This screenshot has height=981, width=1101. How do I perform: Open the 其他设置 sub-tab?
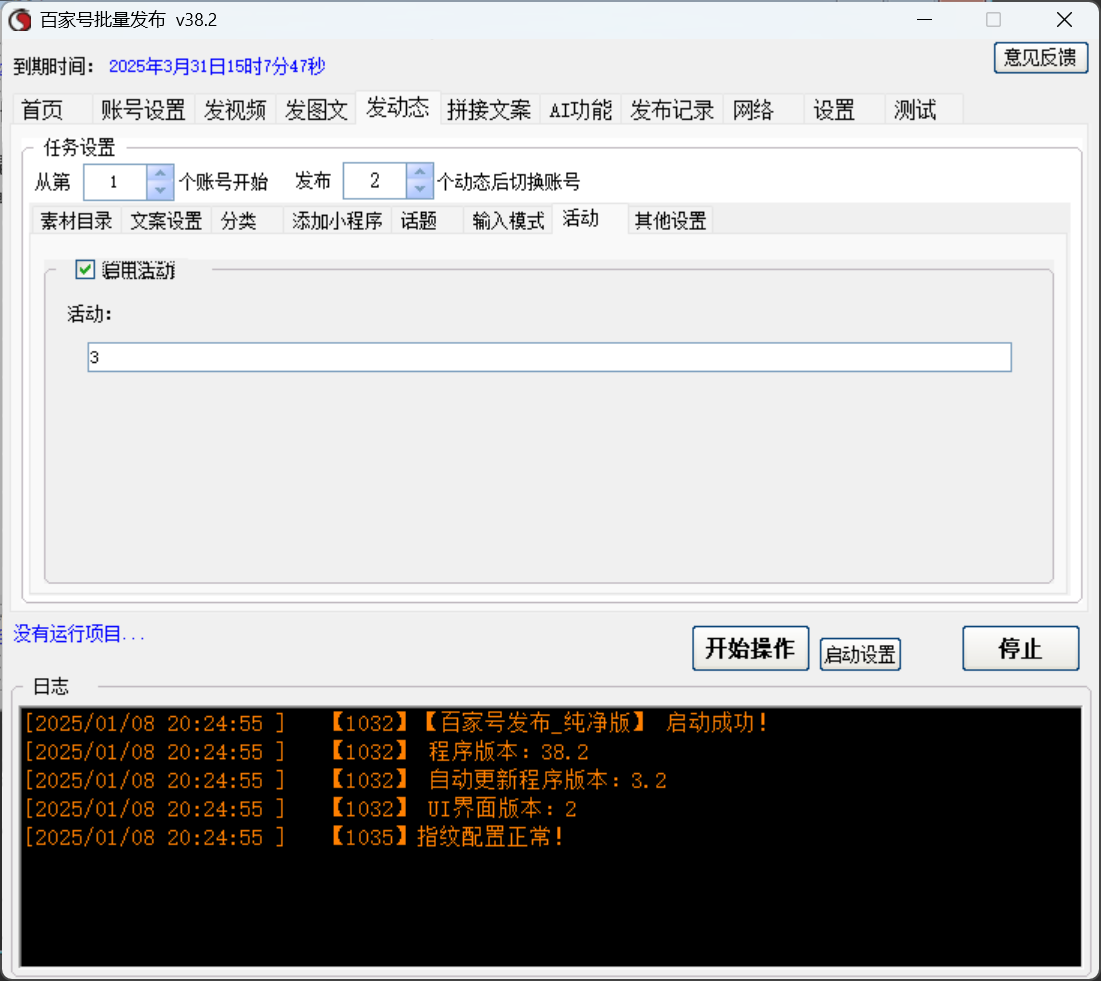[x=671, y=220]
